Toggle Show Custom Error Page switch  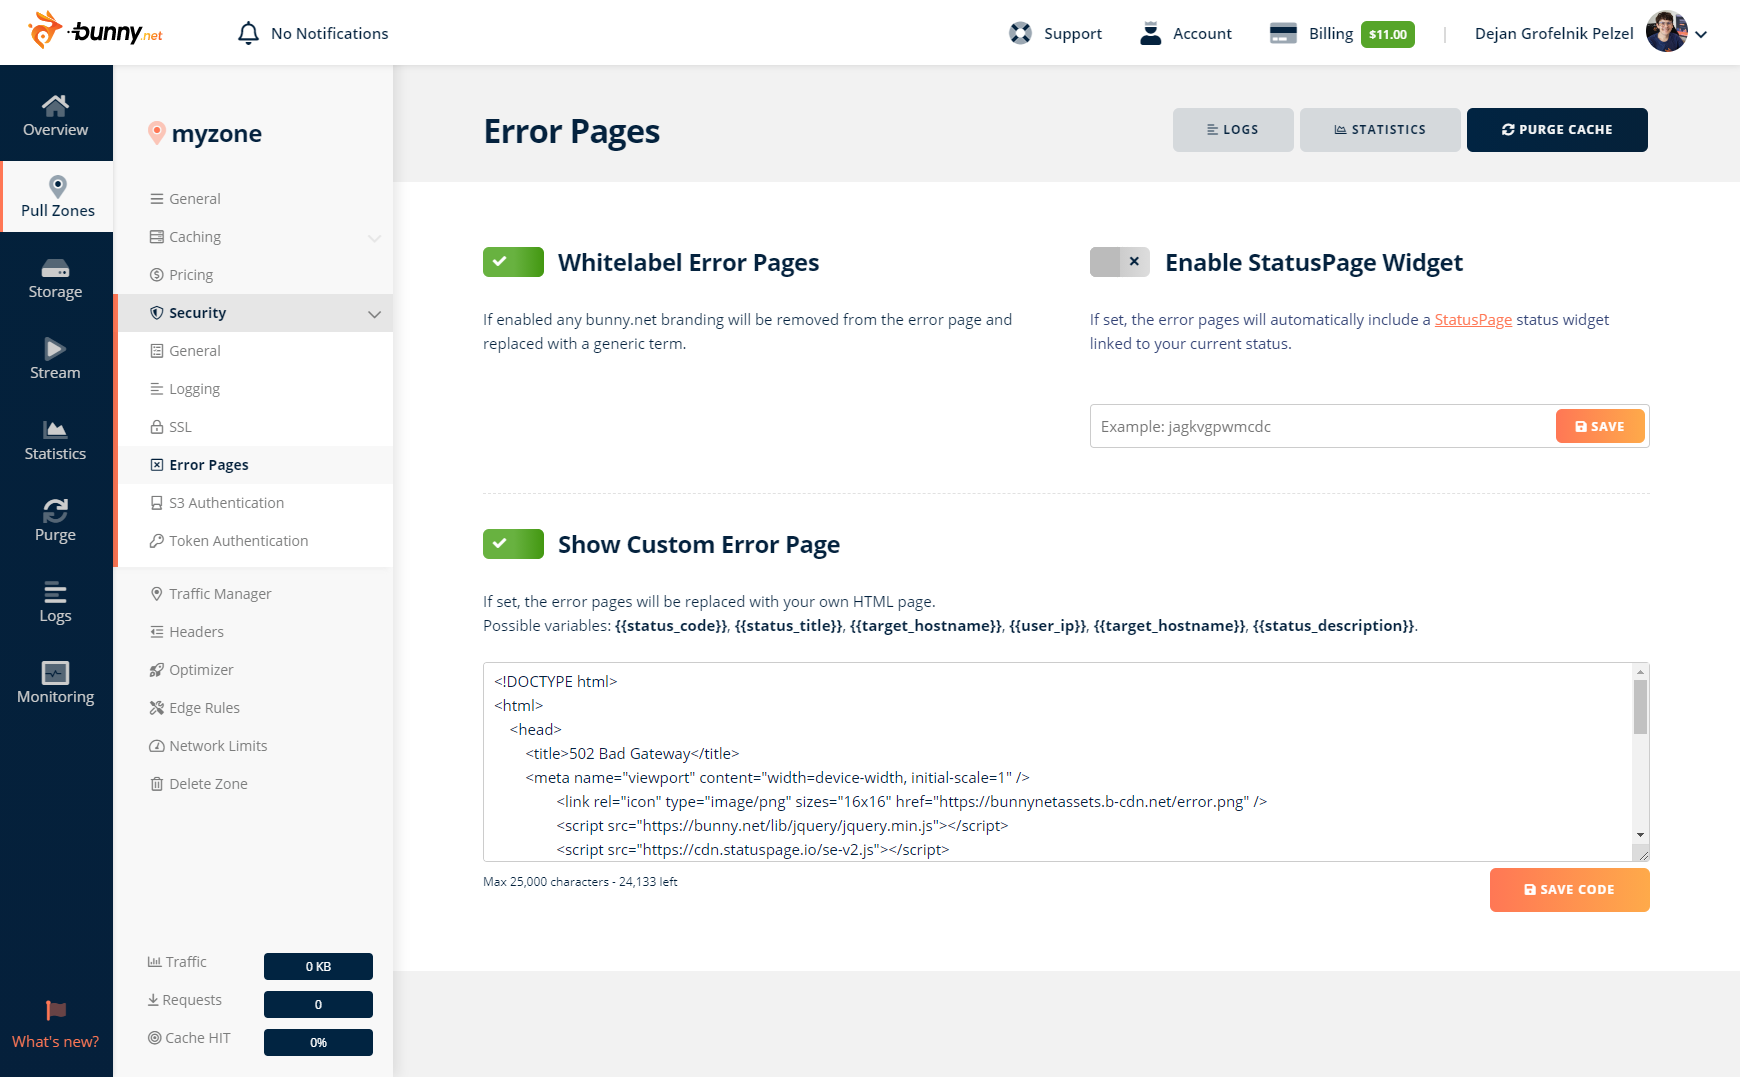513,544
